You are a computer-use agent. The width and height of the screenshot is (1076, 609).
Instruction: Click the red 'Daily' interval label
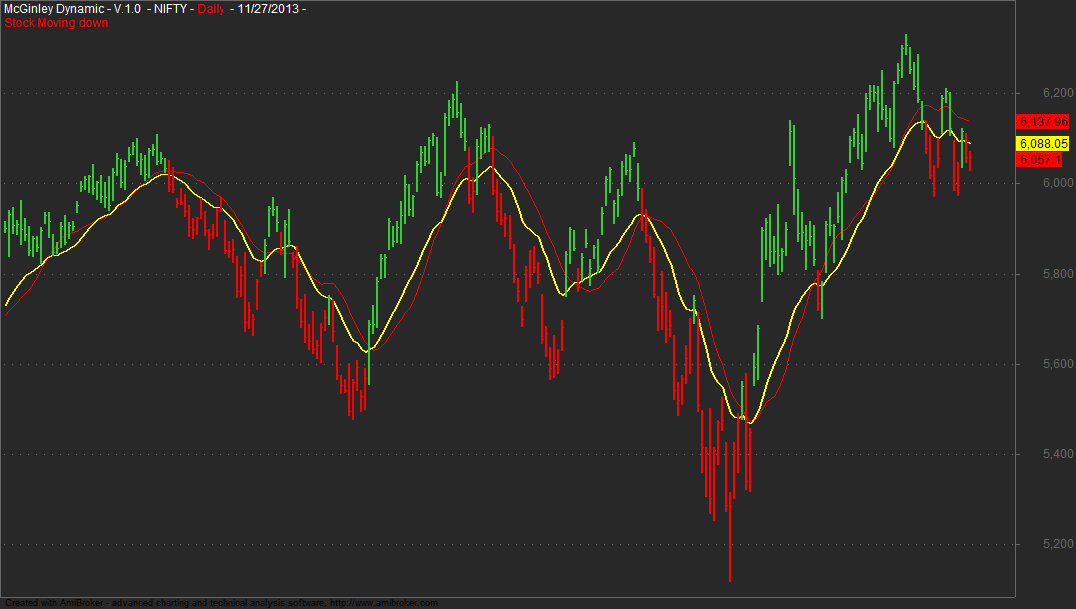[x=211, y=9]
